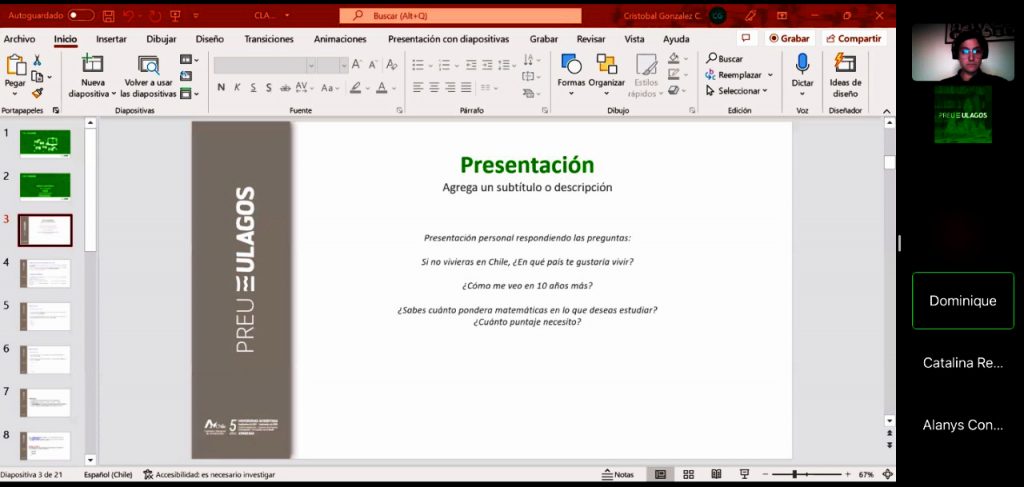This screenshot has height=487, width=1024.
Task: Open the font name combo box
Action: coord(263,64)
